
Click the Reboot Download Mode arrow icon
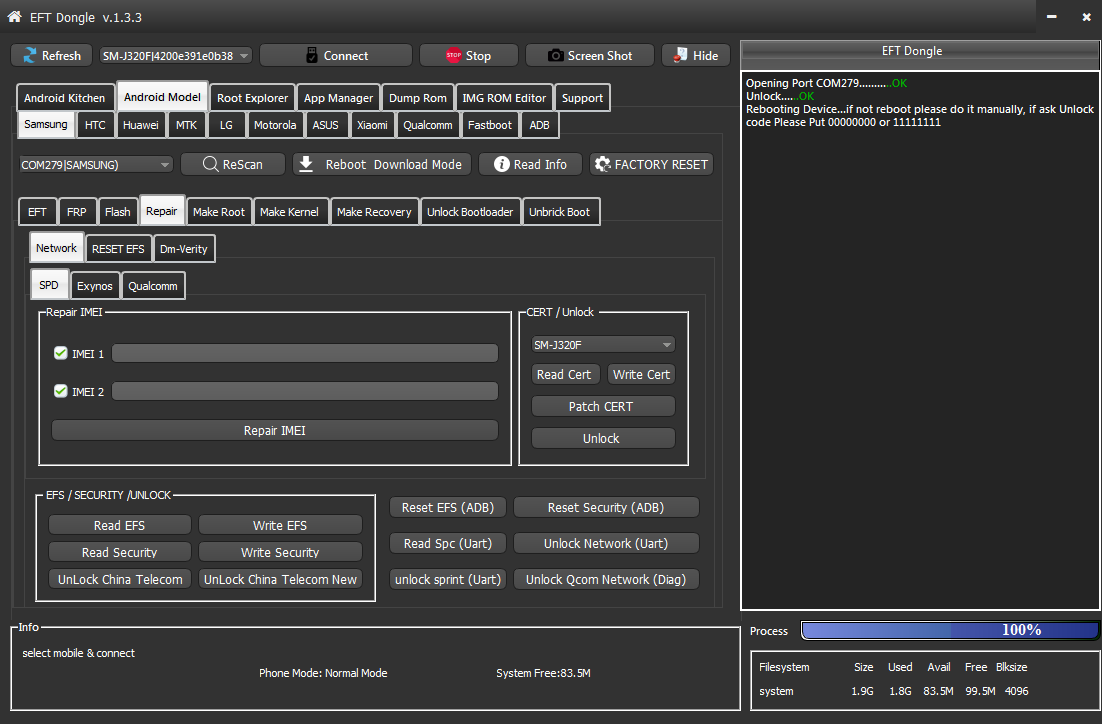point(306,164)
